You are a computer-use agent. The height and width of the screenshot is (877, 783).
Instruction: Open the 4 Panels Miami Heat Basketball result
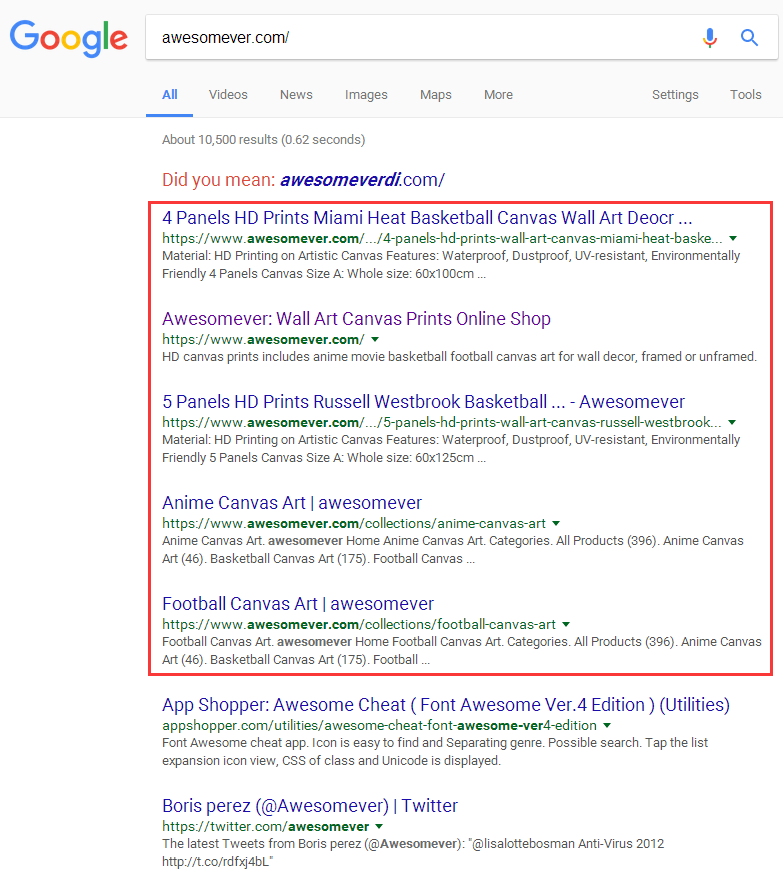click(427, 218)
